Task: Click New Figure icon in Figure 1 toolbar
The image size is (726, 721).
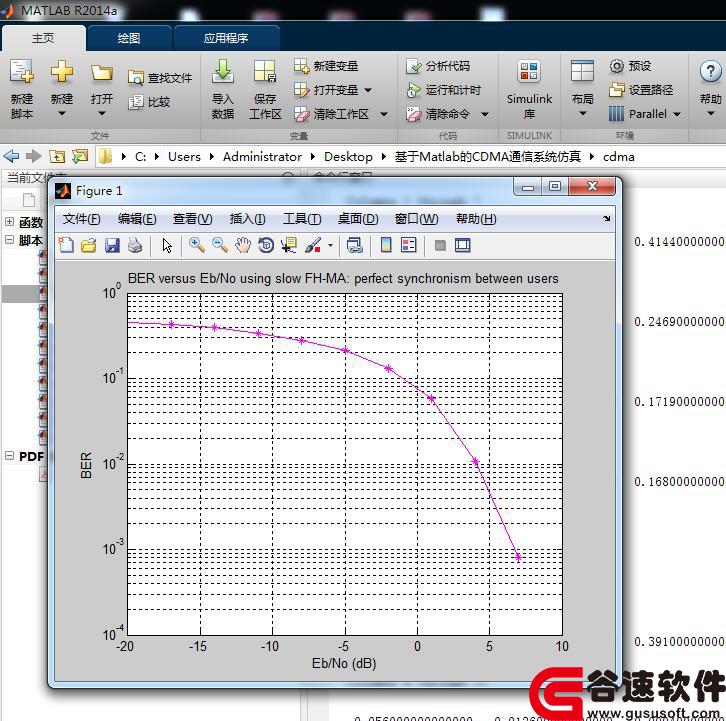Action: coord(66,245)
